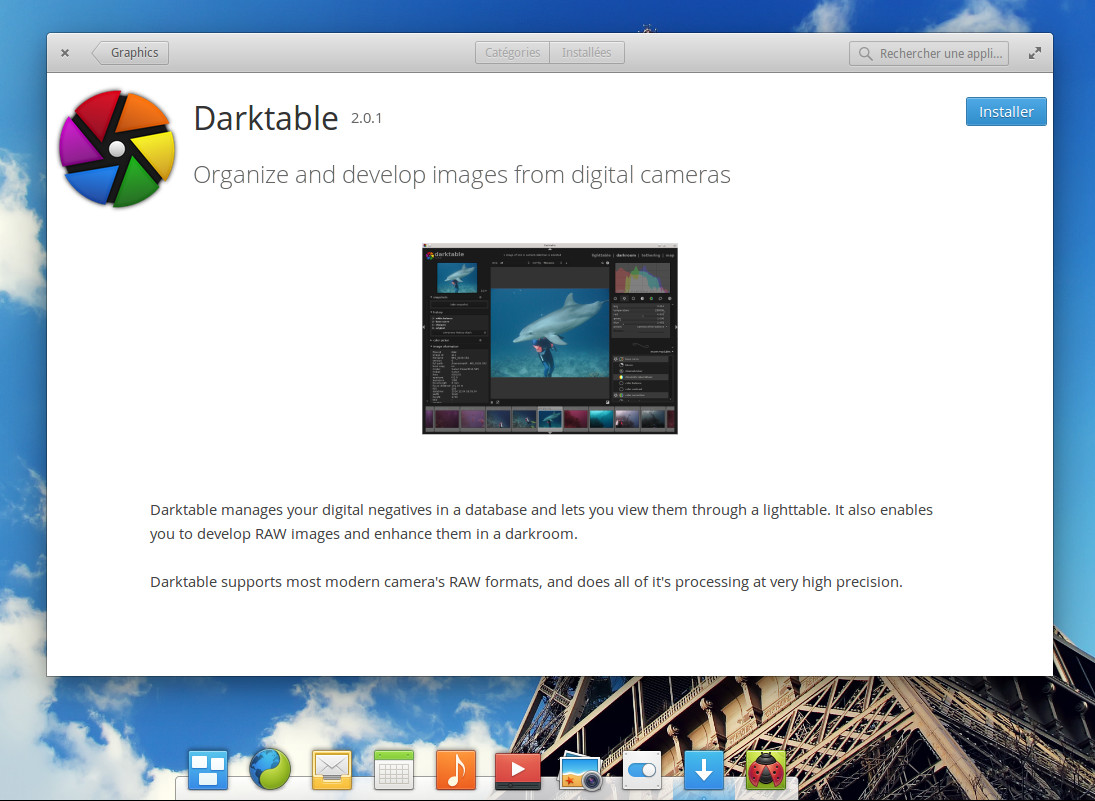Open the Photos dock icon

(x=580, y=770)
